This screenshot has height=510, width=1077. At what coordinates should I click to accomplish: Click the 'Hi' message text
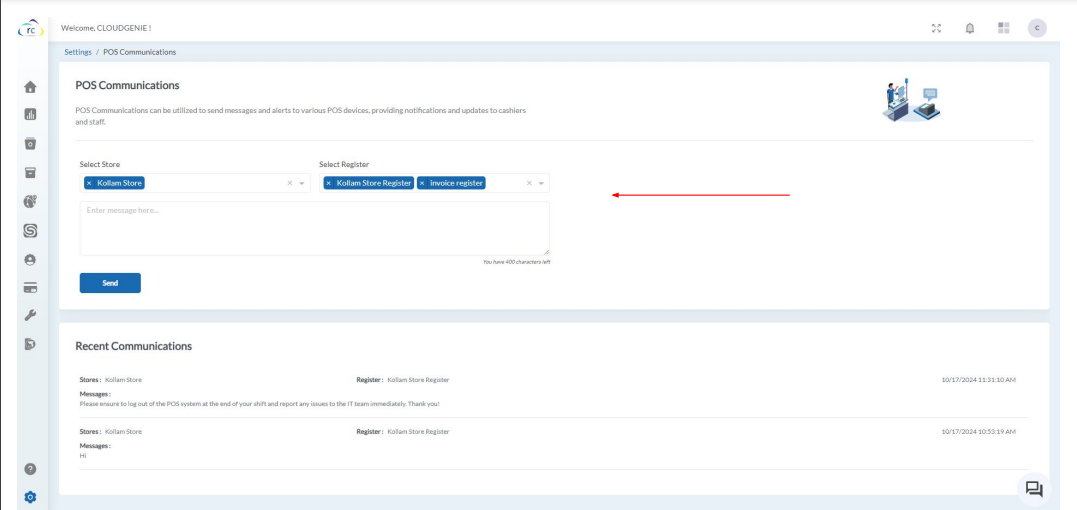pyautogui.click(x=83, y=455)
